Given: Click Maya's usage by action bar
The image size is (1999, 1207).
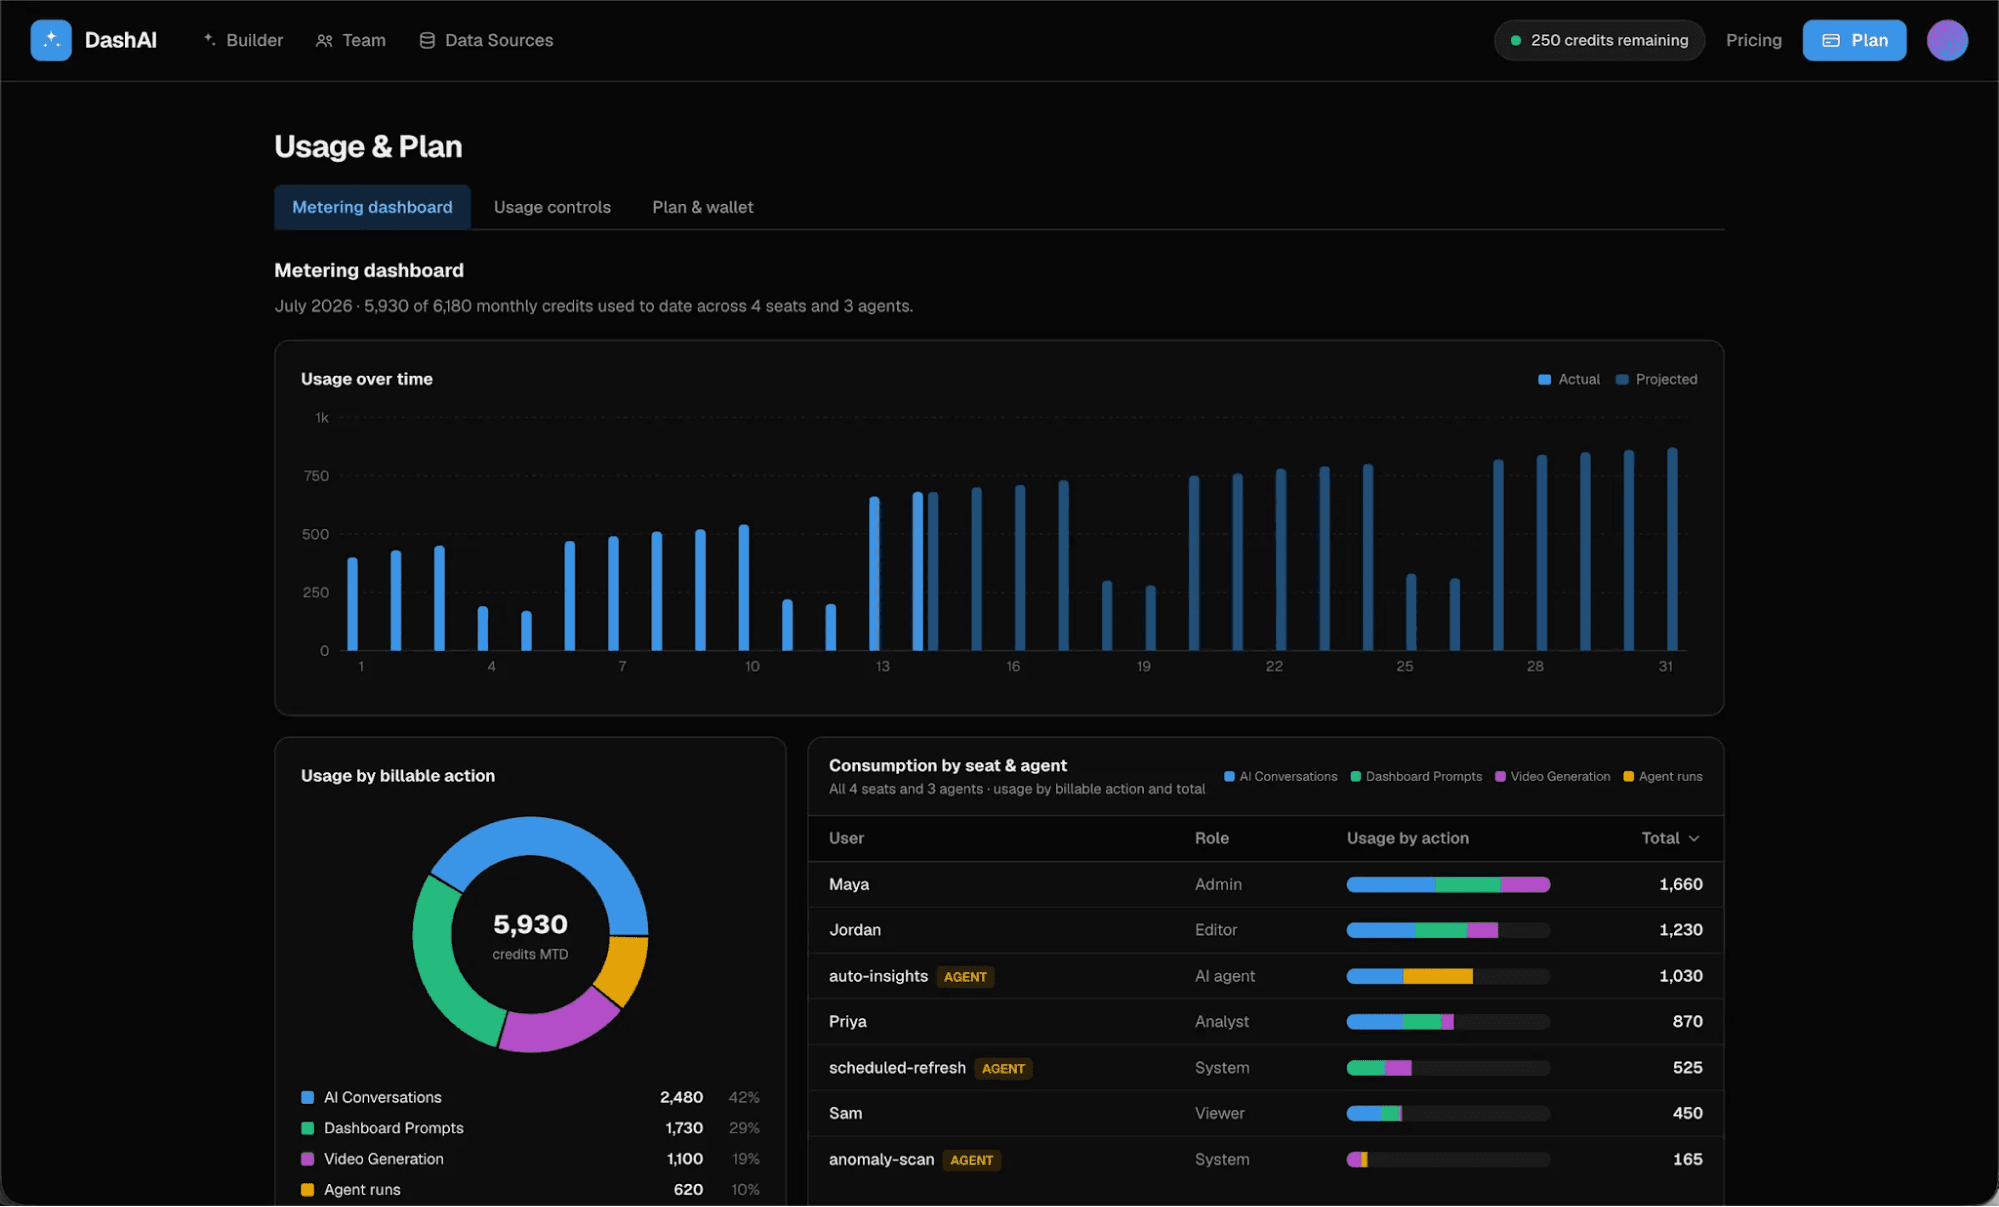Looking at the screenshot, I should [1448, 885].
